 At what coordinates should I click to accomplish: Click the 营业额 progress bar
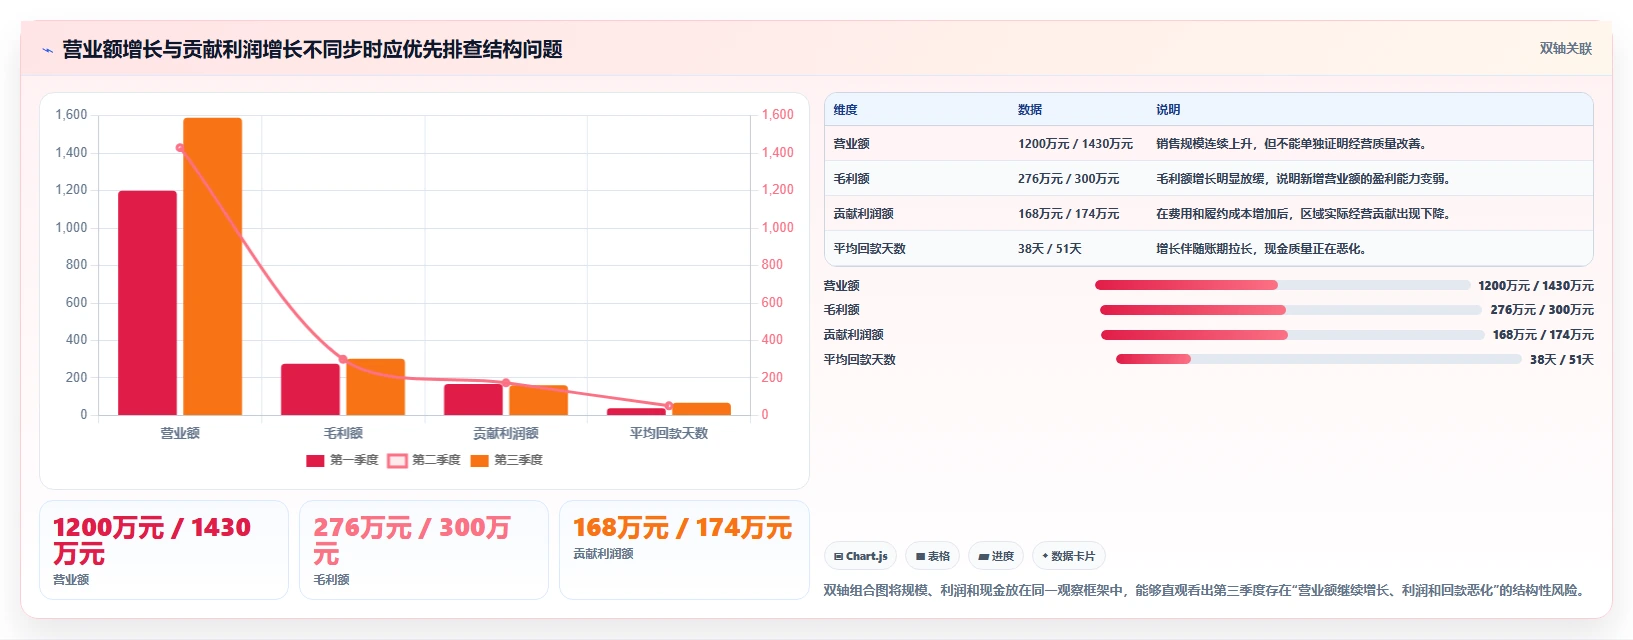tap(1282, 285)
